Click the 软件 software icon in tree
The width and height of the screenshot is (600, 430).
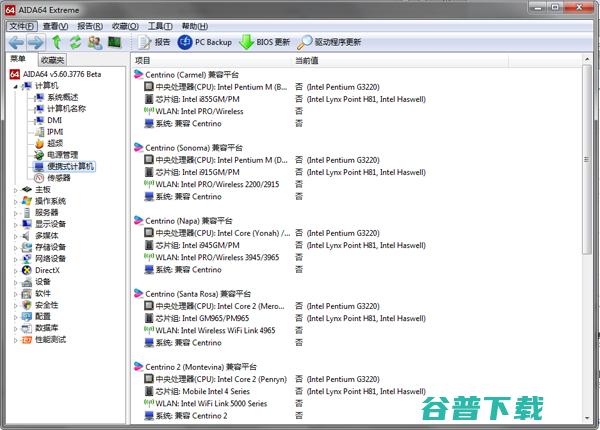(27, 293)
